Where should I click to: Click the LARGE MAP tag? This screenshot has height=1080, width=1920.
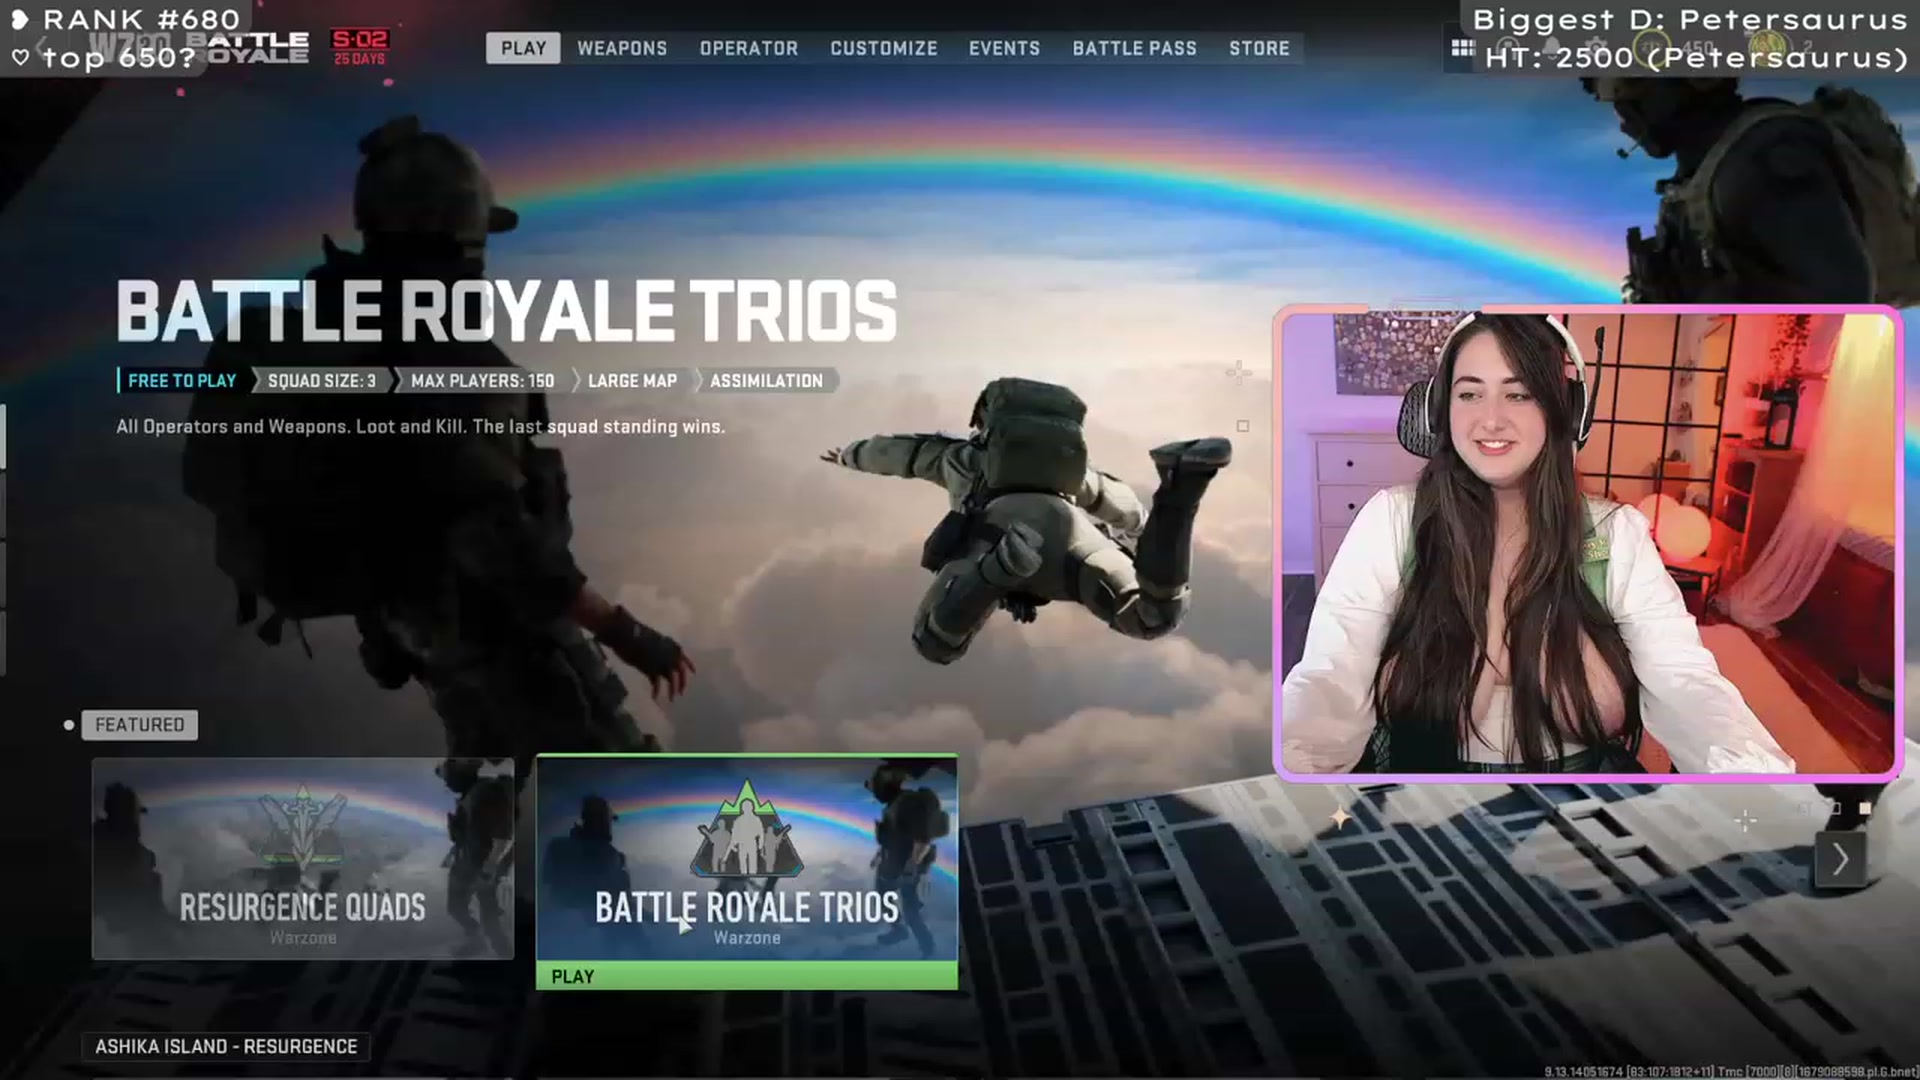click(632, 381)
